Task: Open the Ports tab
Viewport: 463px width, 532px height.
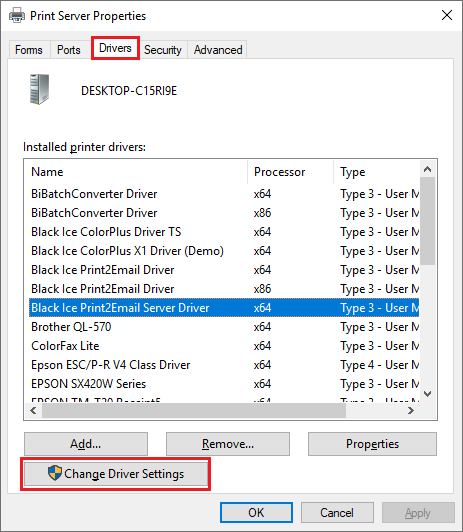Action: click(x=69, y=50)
